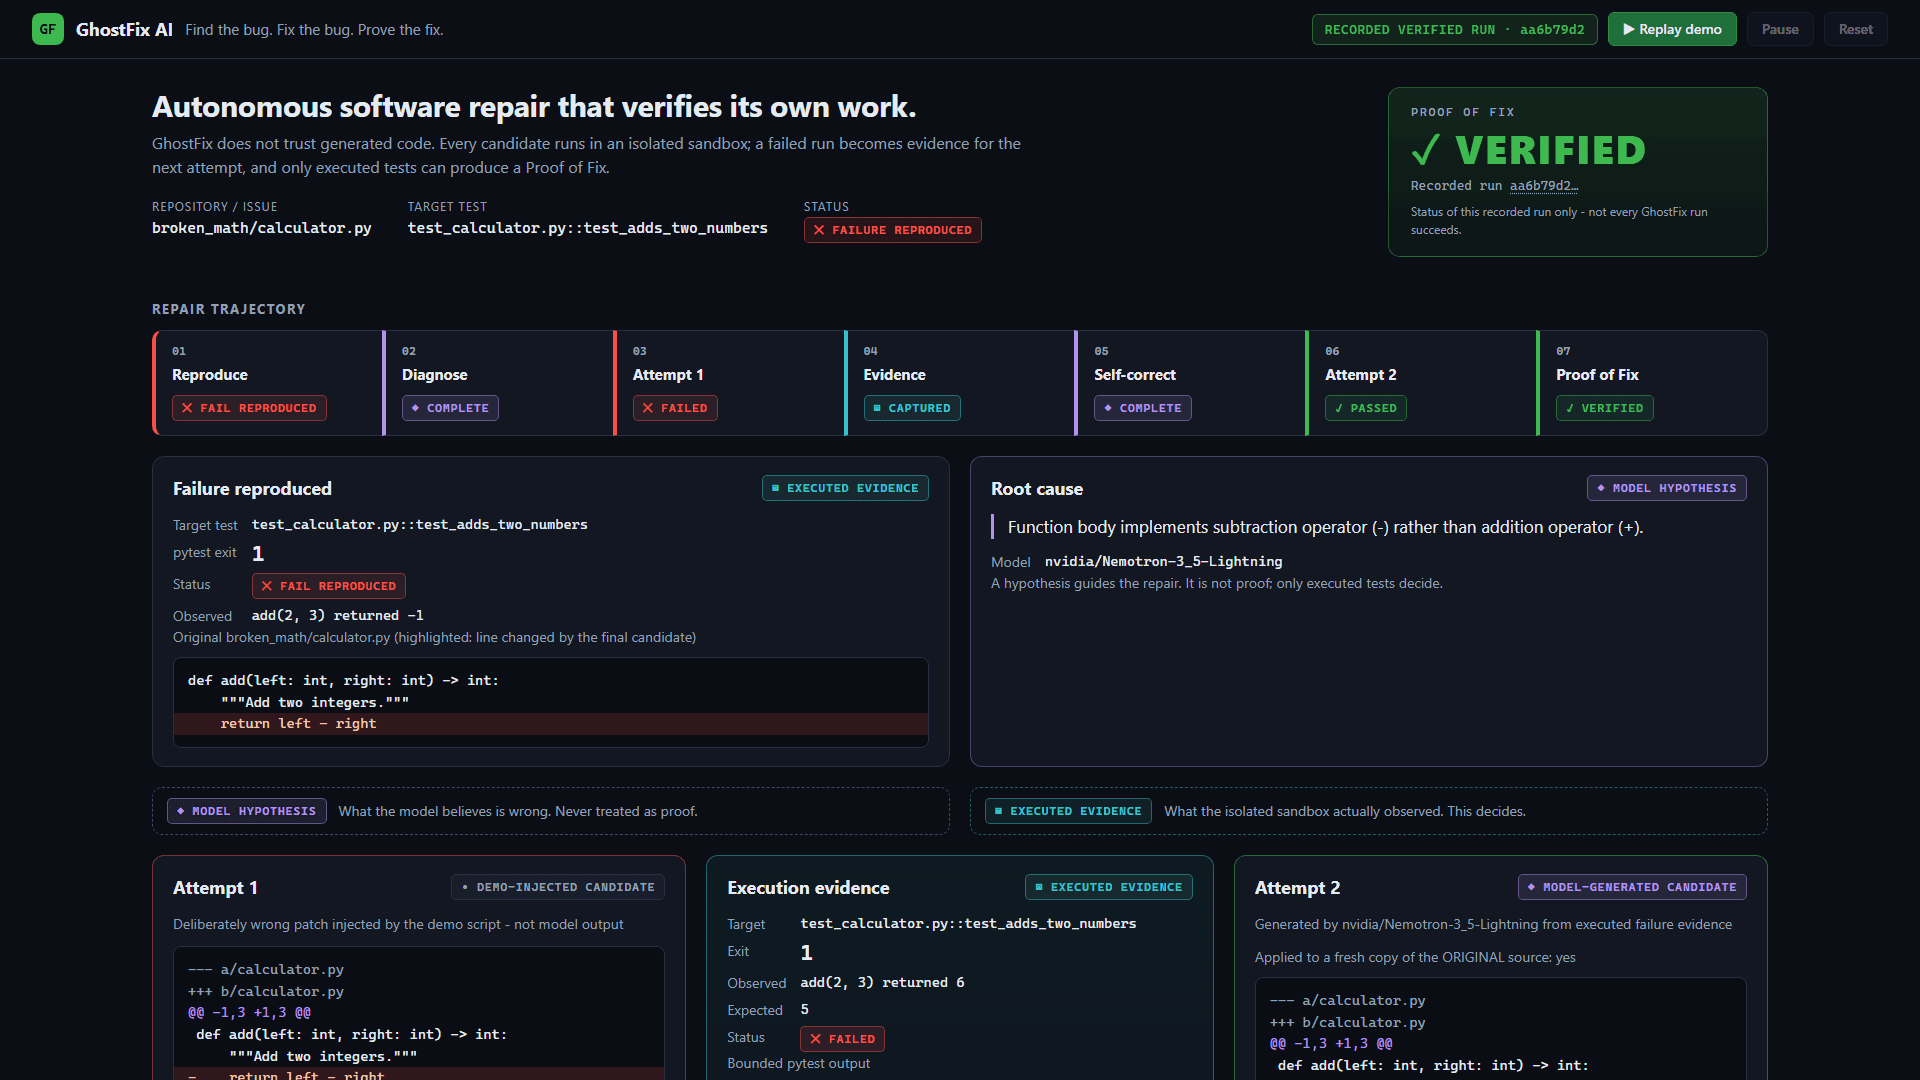This screenshot has height=1080, width=1920.
Task: Pause the demo run
Action: tap(1780, 29)
